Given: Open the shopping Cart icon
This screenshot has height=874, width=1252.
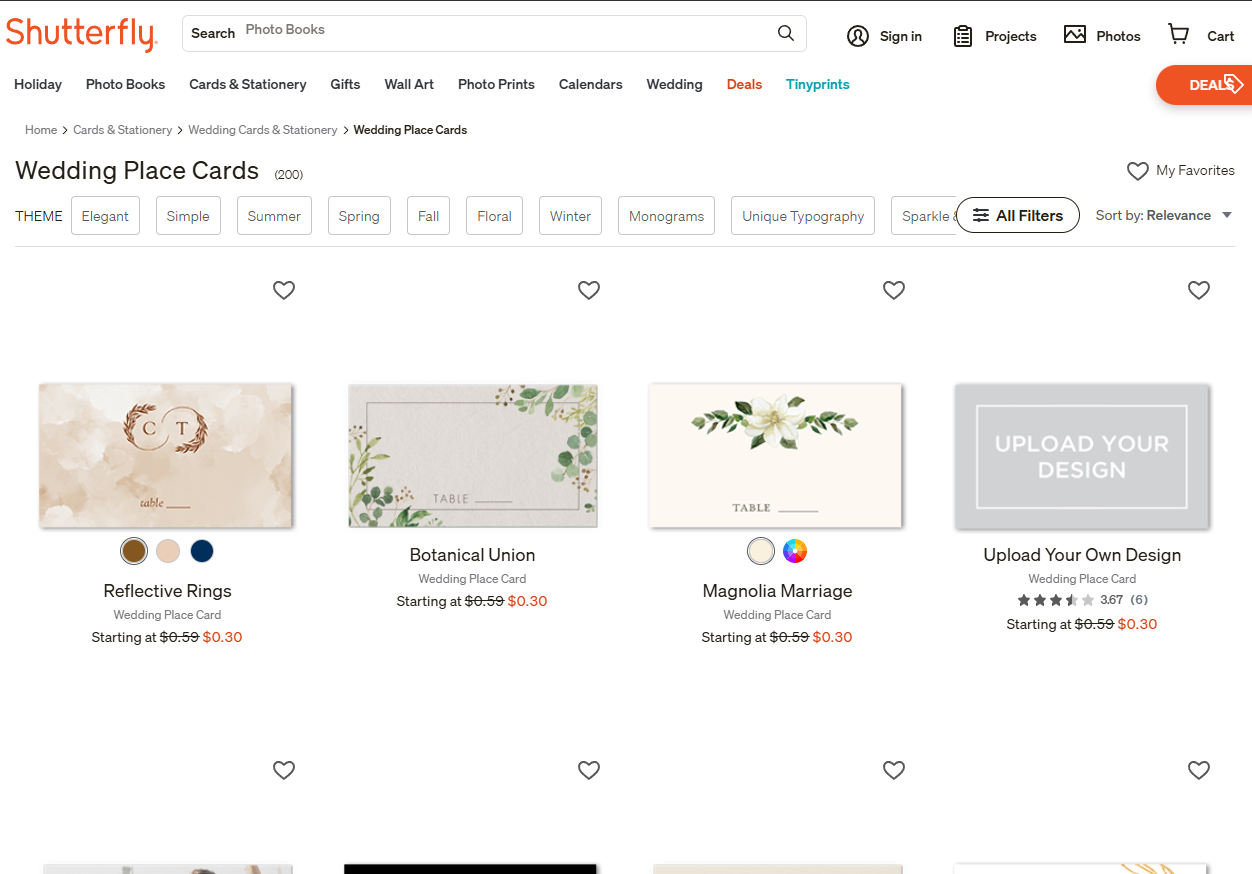Looking at the screenshot, I should [1179, 35].
